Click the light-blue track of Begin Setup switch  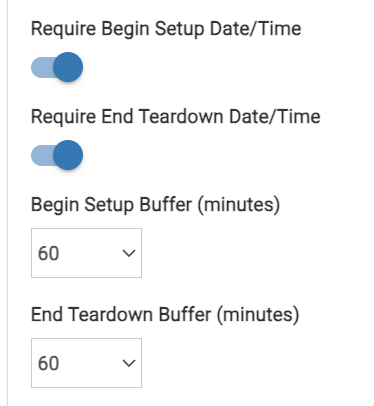pos(42,67)
